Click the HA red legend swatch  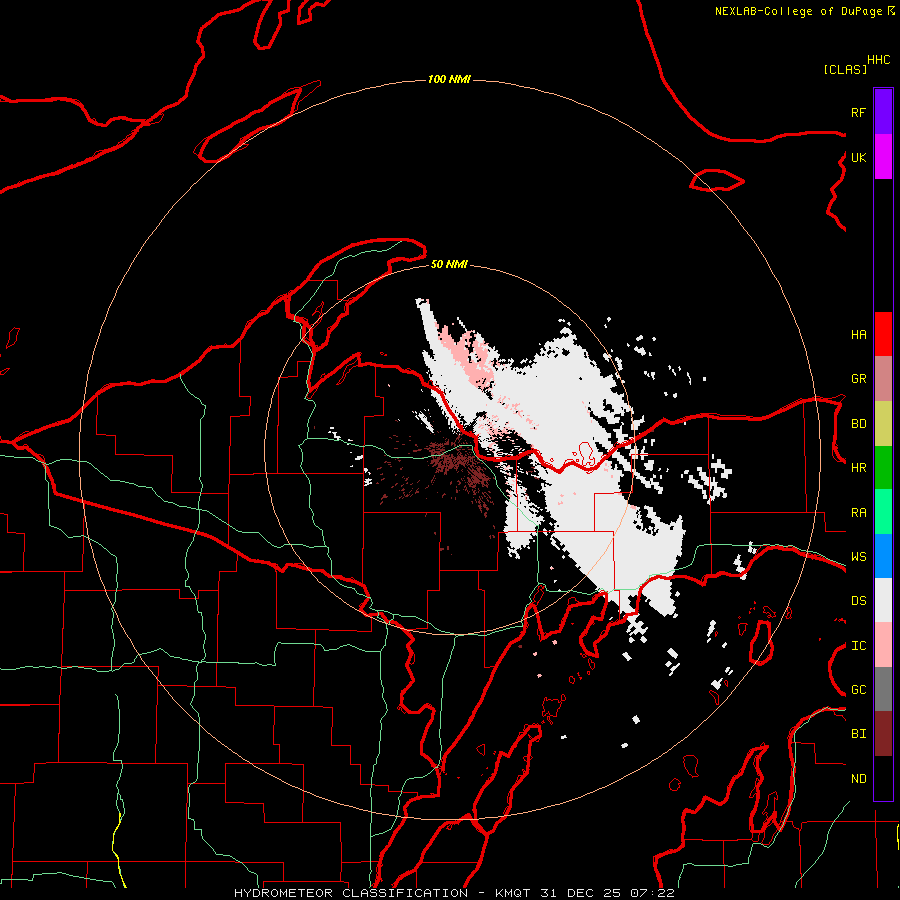[883, 334]
